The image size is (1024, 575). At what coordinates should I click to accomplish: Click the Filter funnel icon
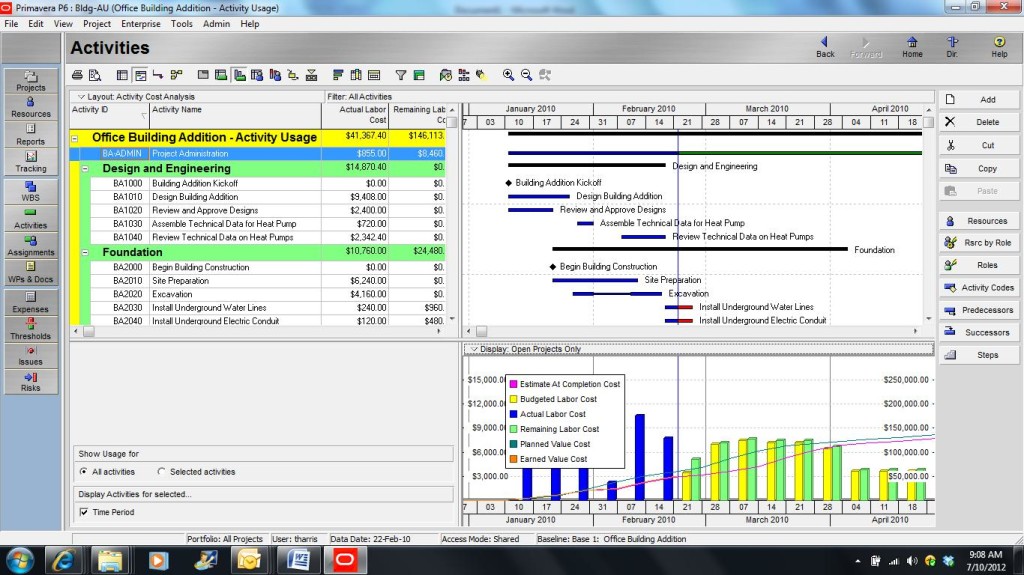tap(400, 75)
